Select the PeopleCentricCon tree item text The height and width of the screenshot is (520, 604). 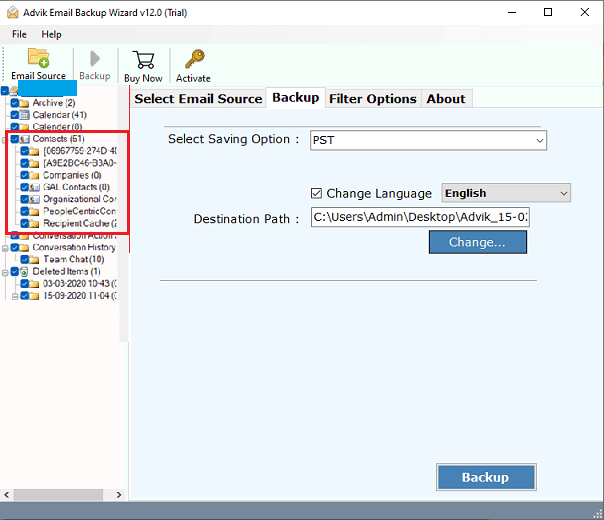79,211
